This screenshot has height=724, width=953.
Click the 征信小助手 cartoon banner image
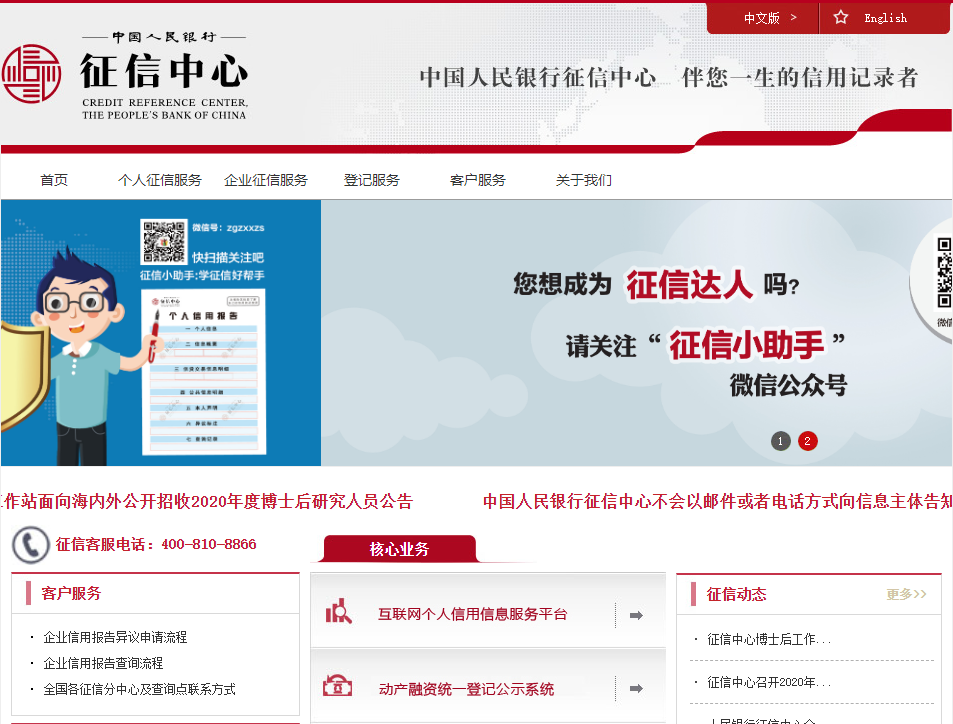(160, 333)
